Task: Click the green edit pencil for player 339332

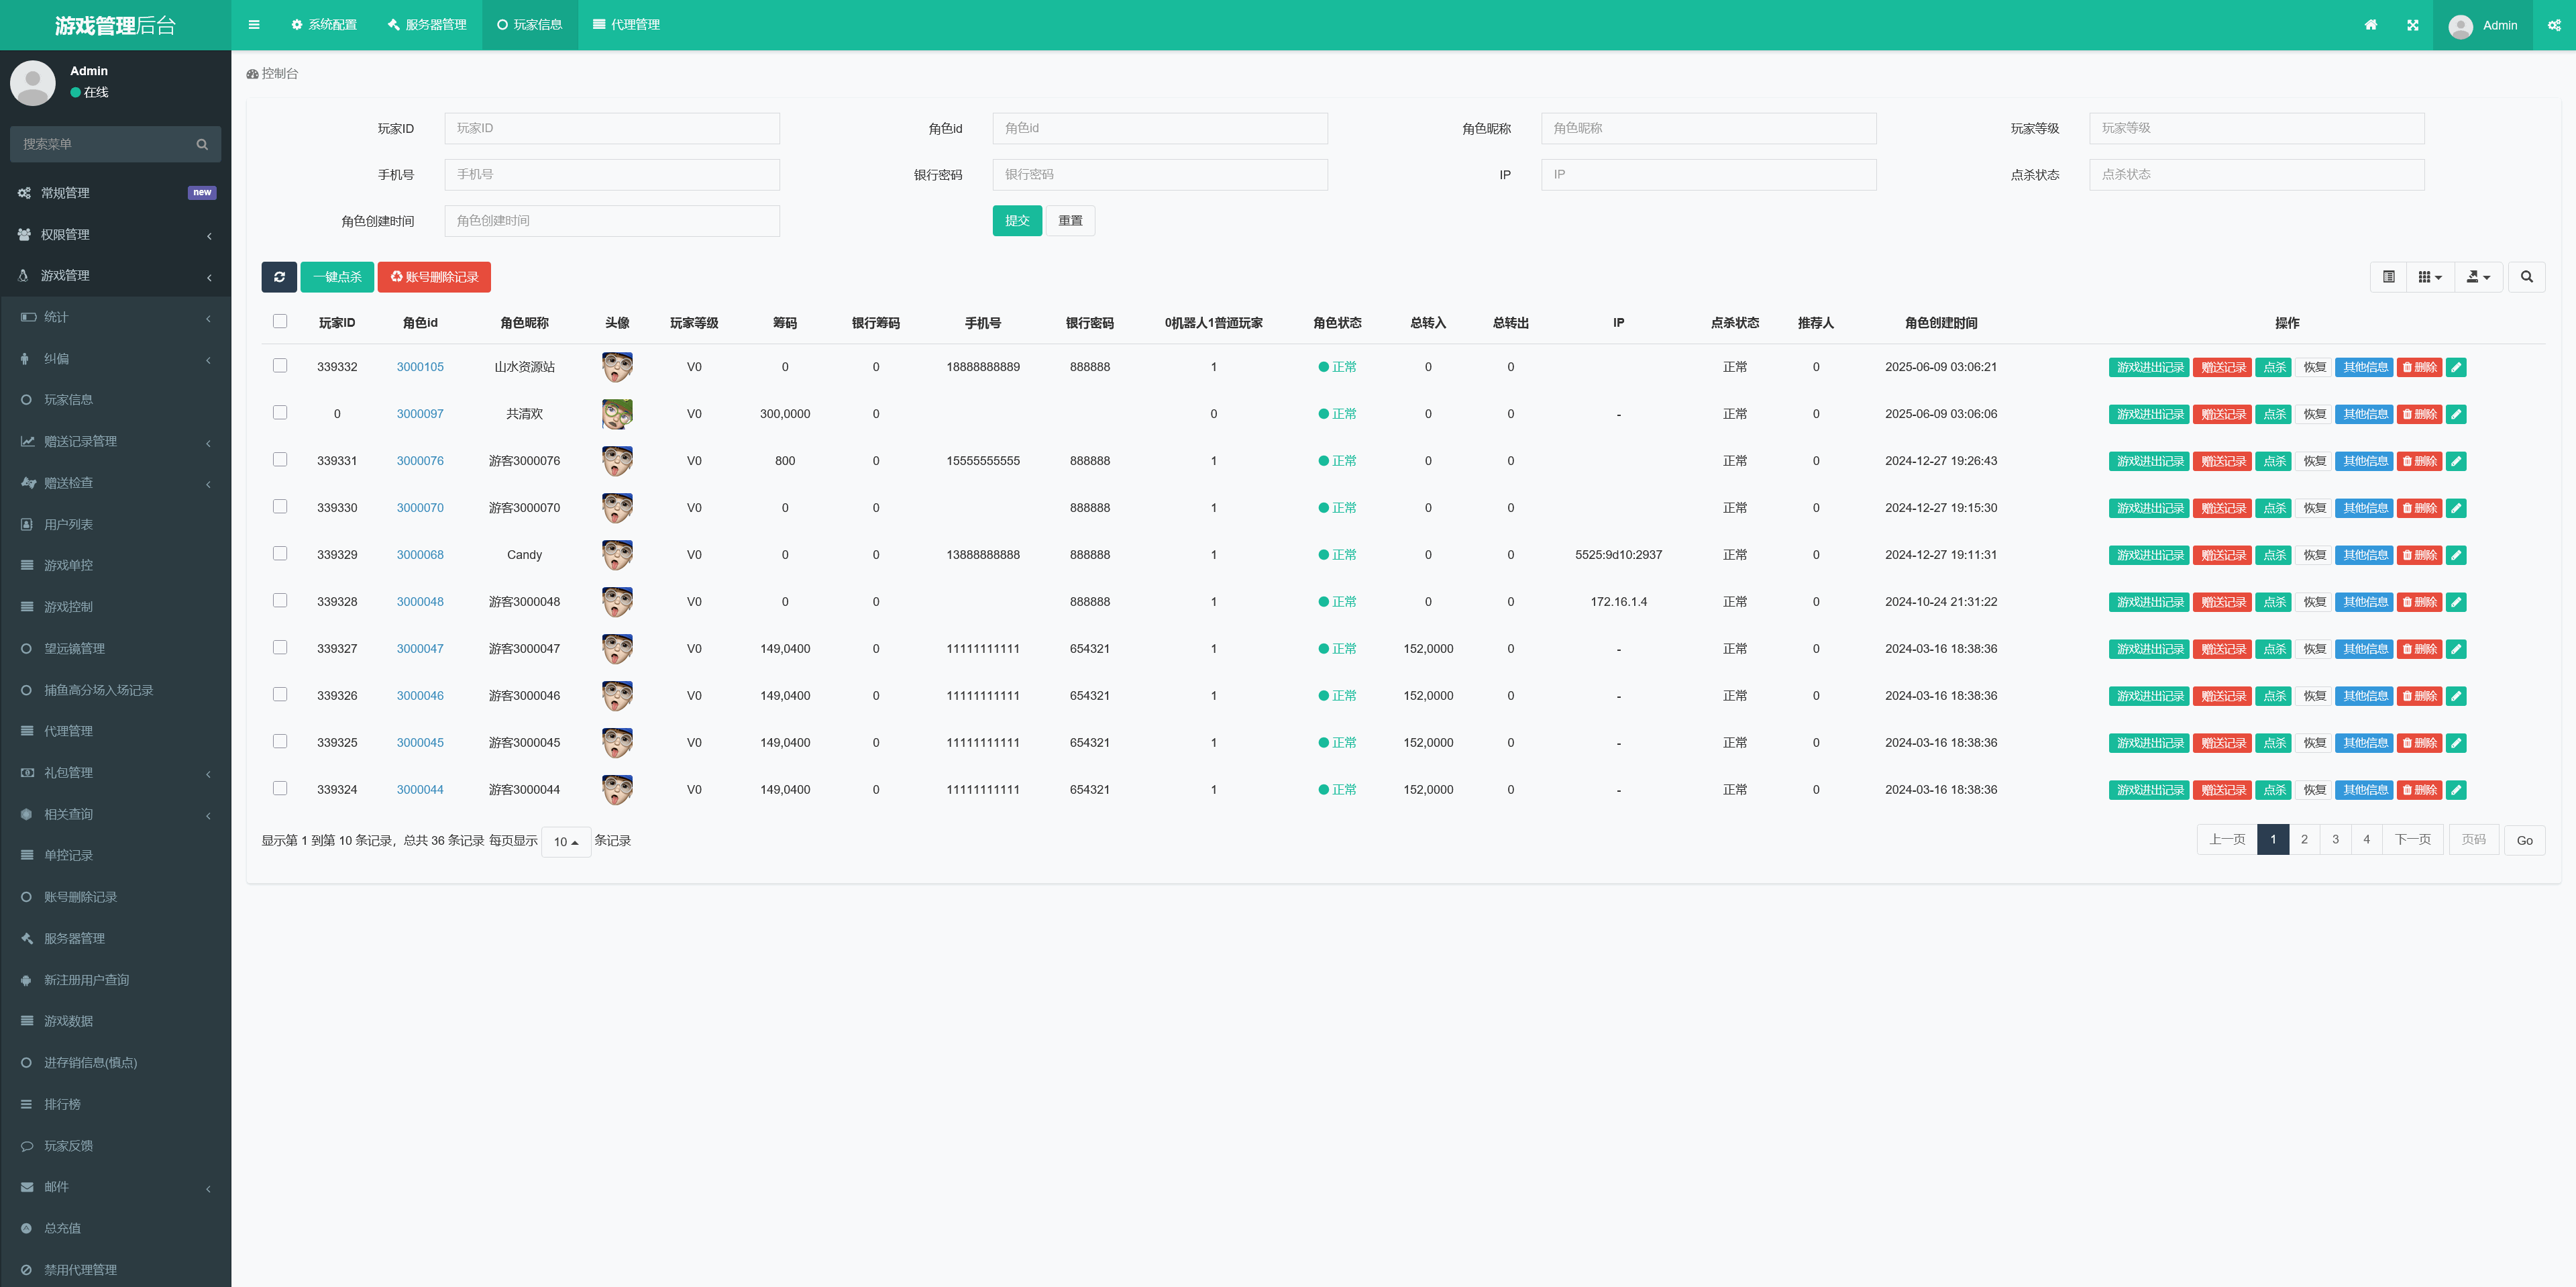Action: coord(2456,367)
